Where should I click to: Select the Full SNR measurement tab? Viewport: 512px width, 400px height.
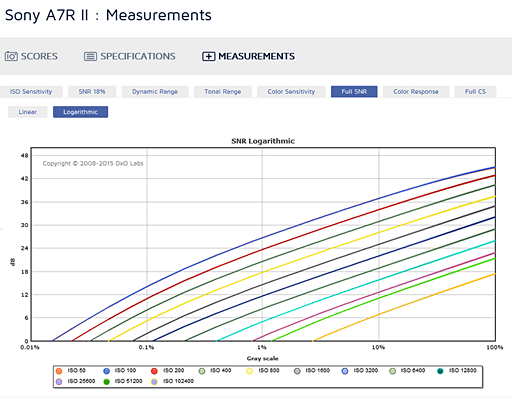(x=354, y=92)
